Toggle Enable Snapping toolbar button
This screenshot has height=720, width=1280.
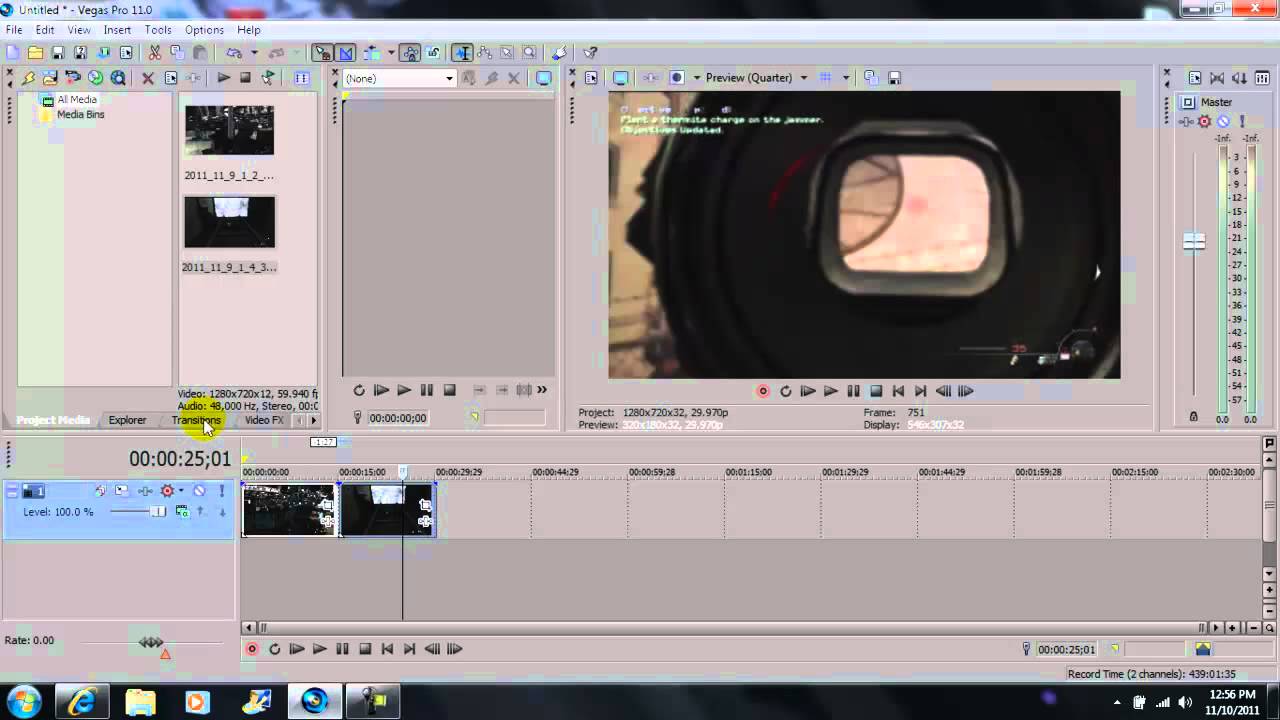(x=322, y=53)
